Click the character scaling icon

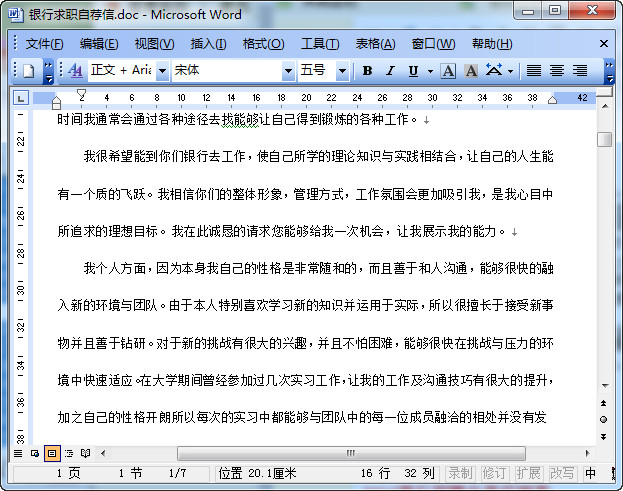pos(494,70)
